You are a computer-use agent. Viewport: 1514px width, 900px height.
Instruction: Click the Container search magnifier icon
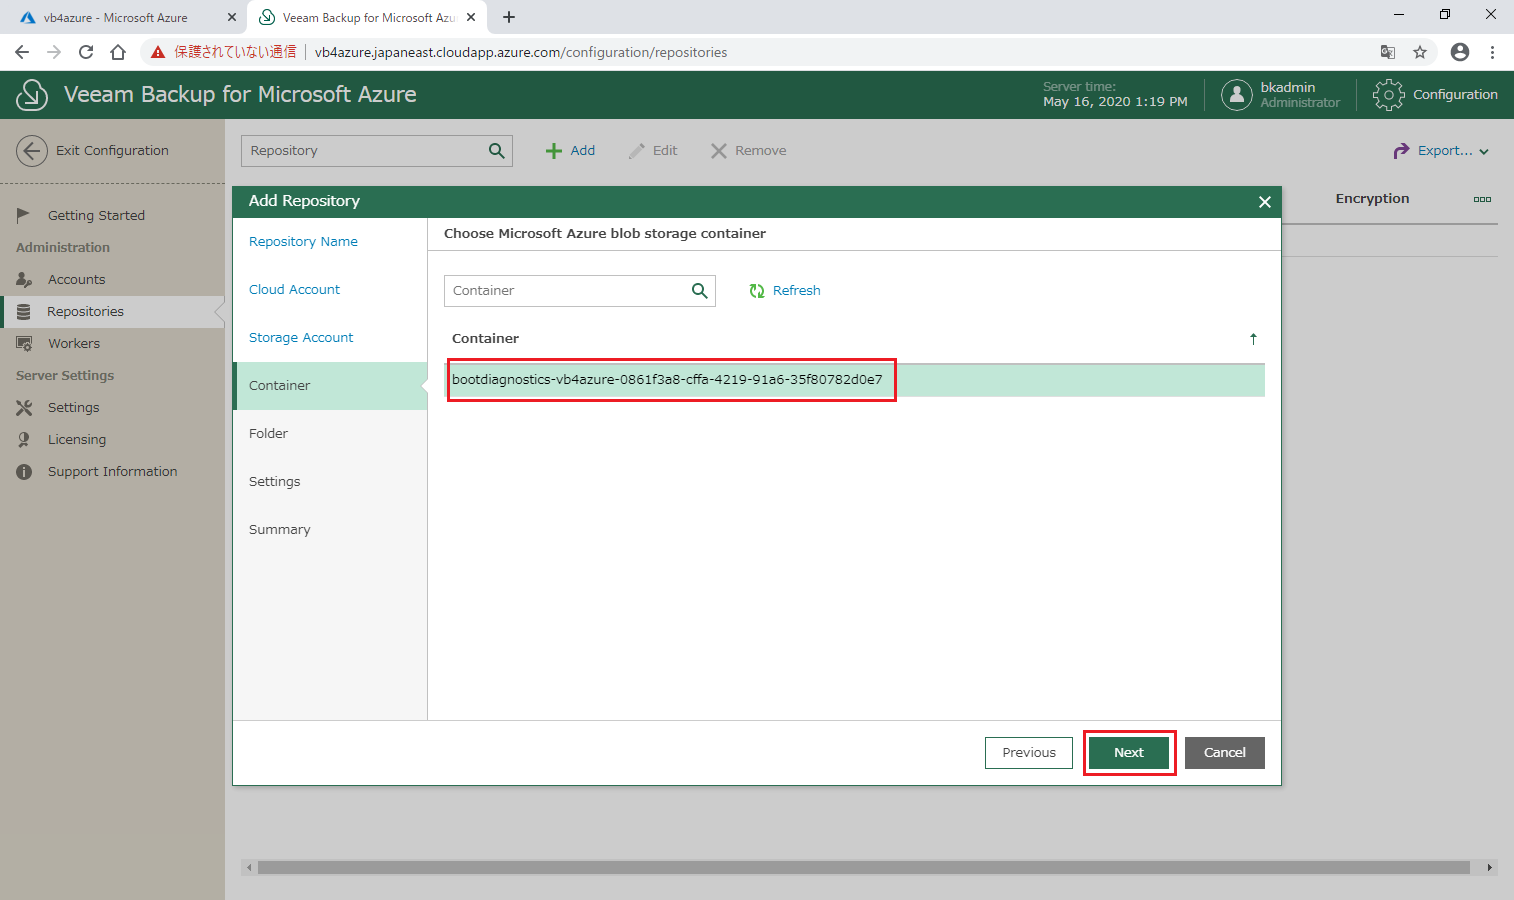coord(699,291)
